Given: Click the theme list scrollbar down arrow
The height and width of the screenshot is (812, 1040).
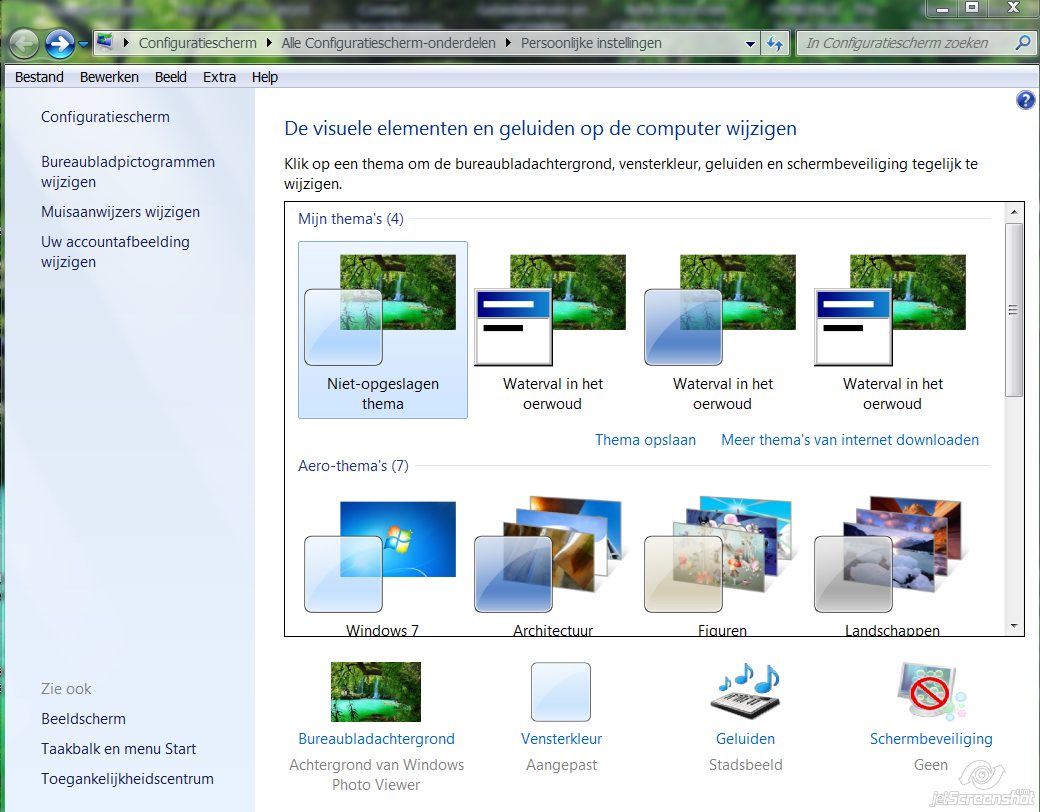Looking at the screenshot, I should [1013, 626].
